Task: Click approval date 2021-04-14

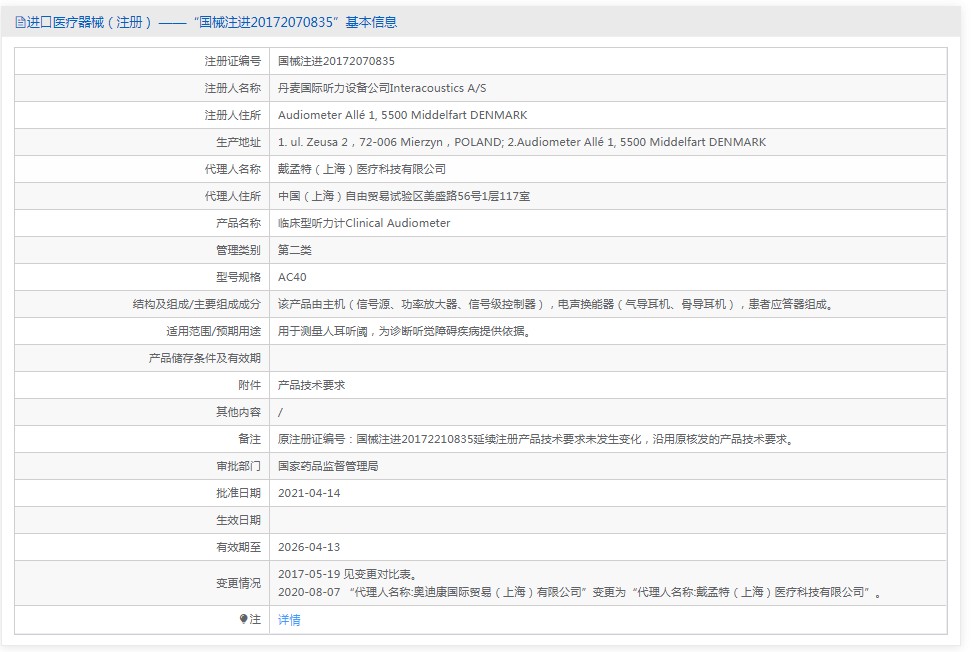Action: pyautogui.click(x=311, y=493)
